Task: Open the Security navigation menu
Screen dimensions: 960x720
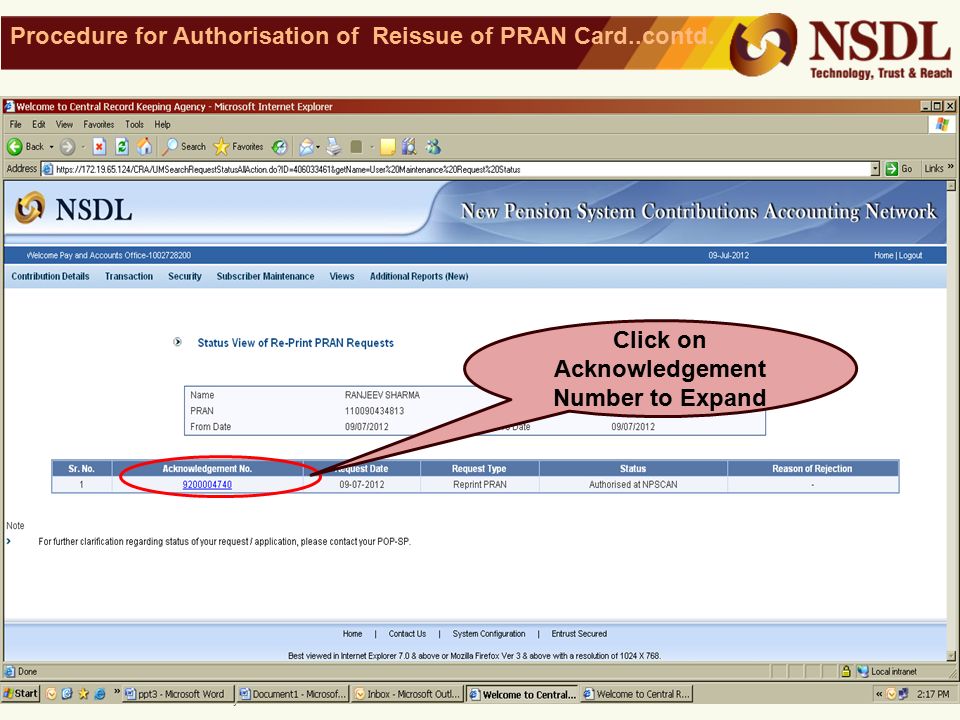Action: 185,276
